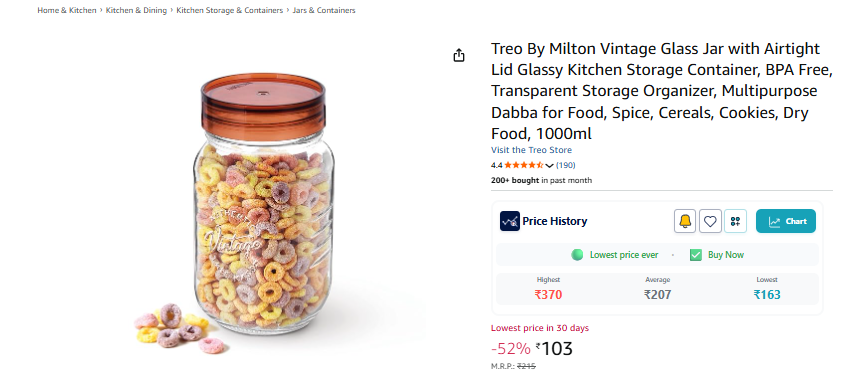Expand the rating breakdown chevron
Screen dimensions: 847x372
click(549, 165)
